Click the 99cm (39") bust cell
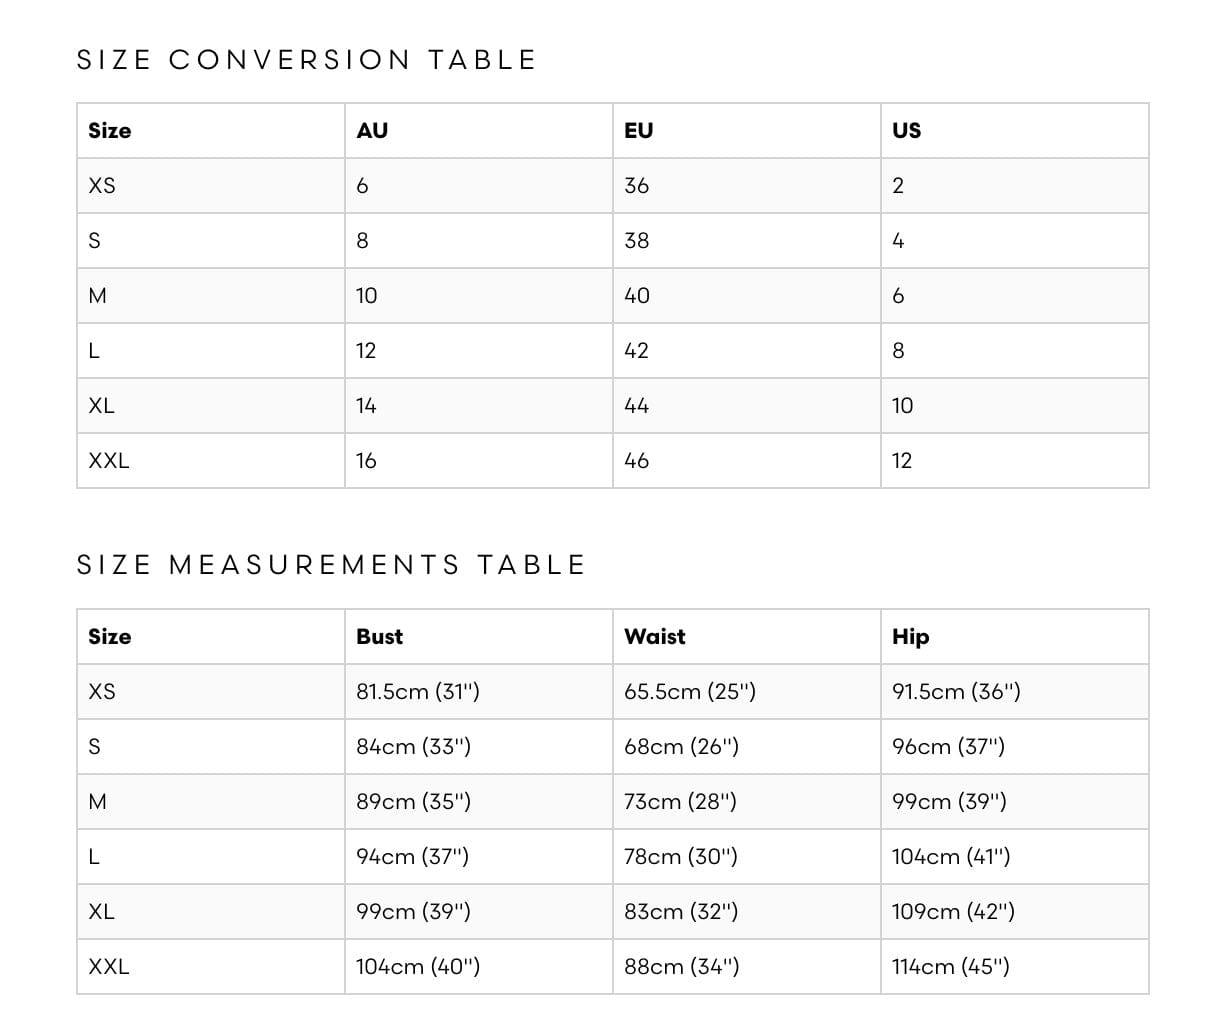This screenshot has width=1232, height=1018. tap(413, 912)
